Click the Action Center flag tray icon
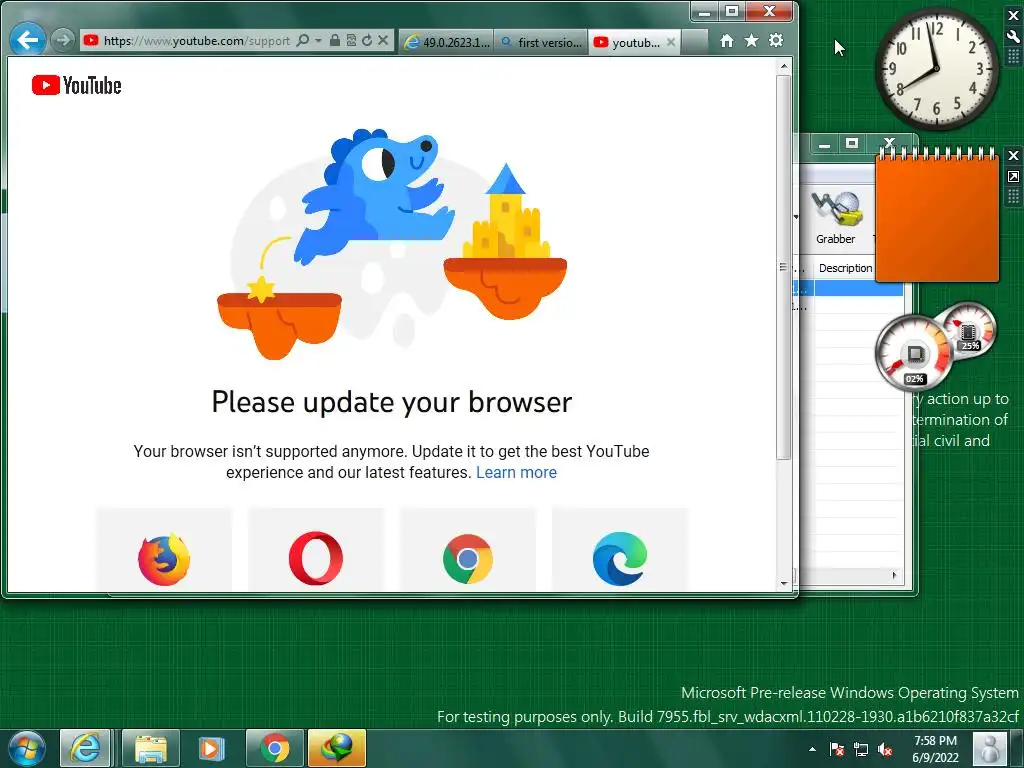1024x768 pixels. coord(837,749)
